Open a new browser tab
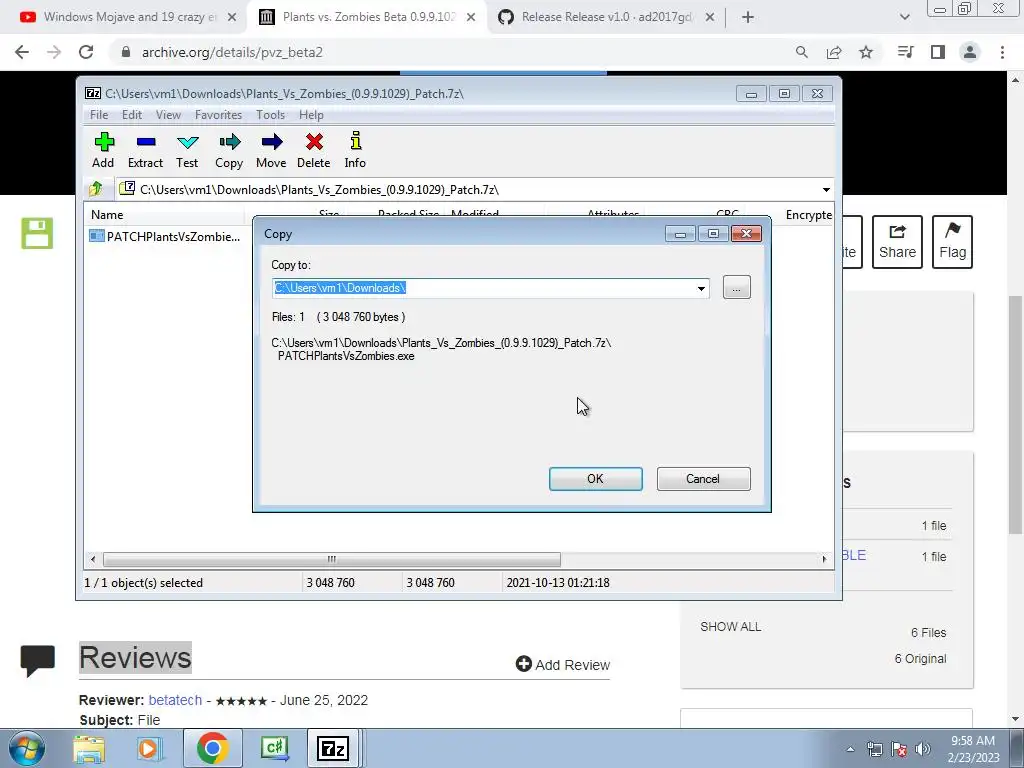The height and width of the screenshot is (768, 1024). click(748, 18)
